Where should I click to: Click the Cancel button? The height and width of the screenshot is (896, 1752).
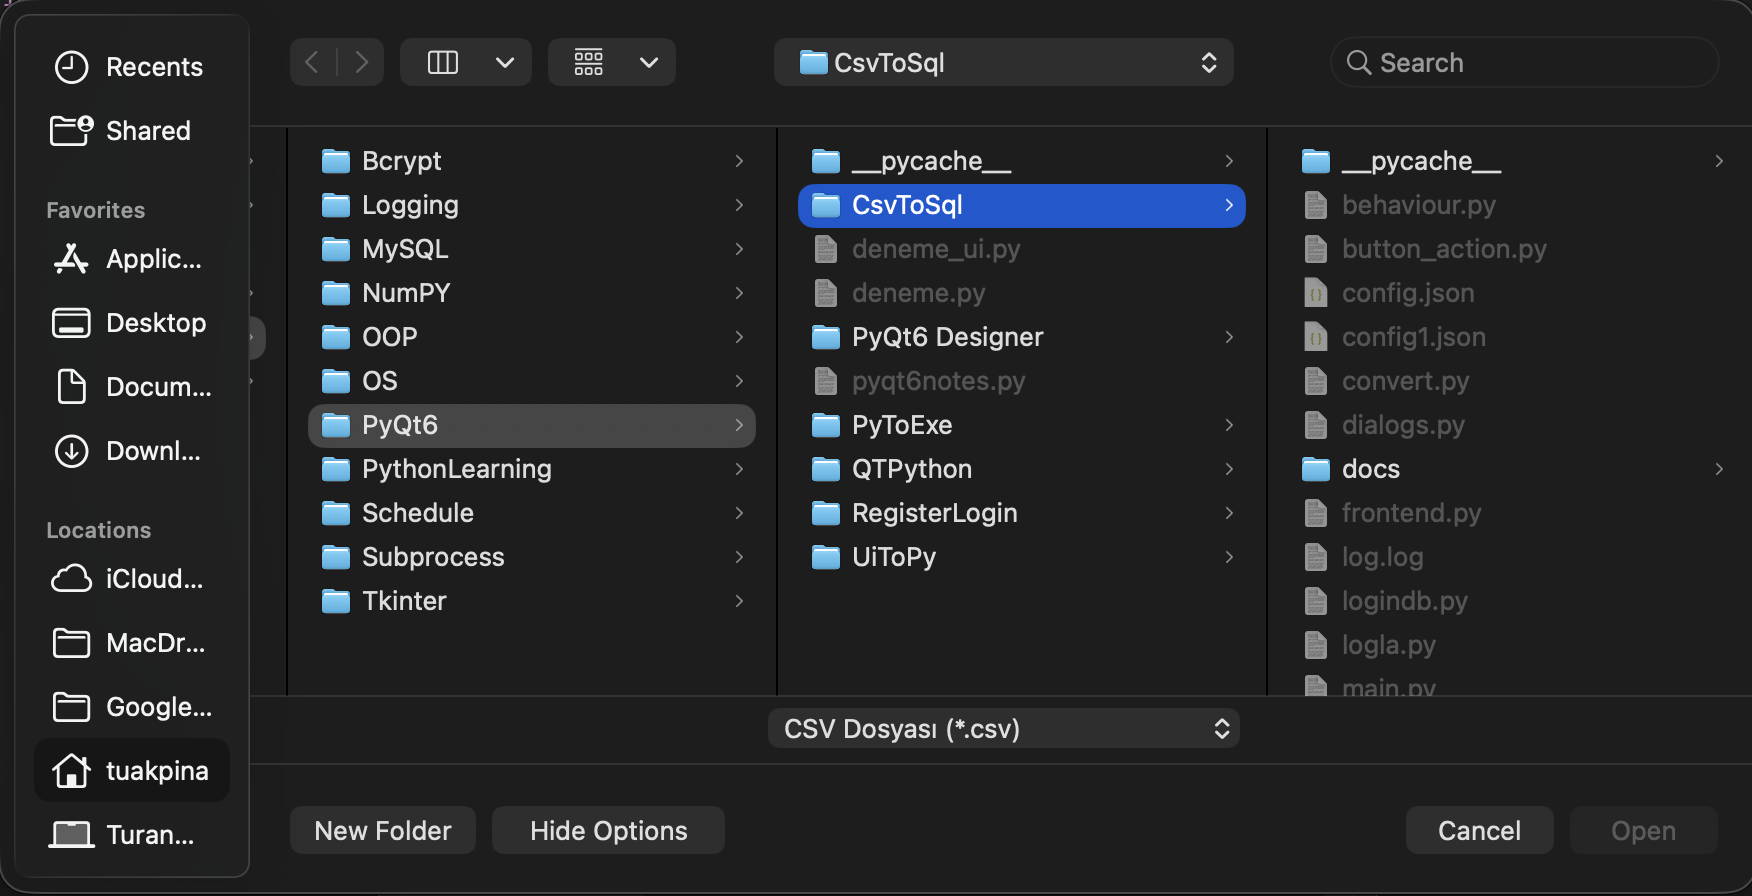pyautogui.click(x=1479, y=830)
